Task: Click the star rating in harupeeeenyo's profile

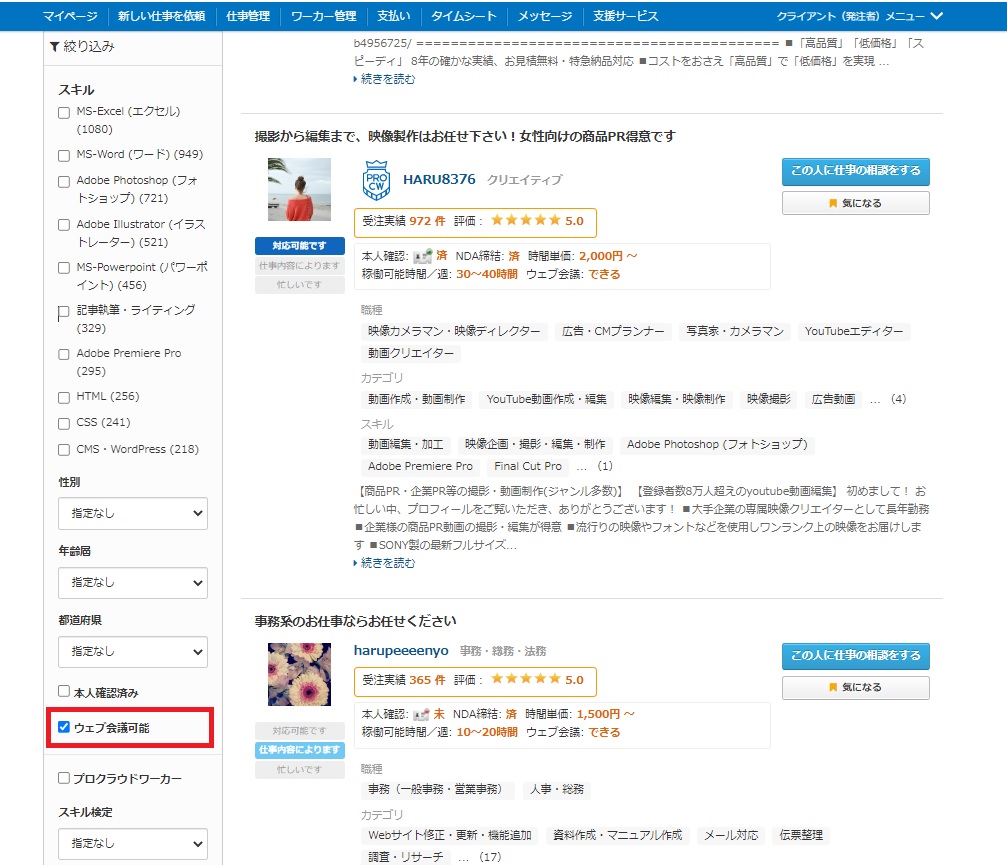Action: click(x=526, y=680)
